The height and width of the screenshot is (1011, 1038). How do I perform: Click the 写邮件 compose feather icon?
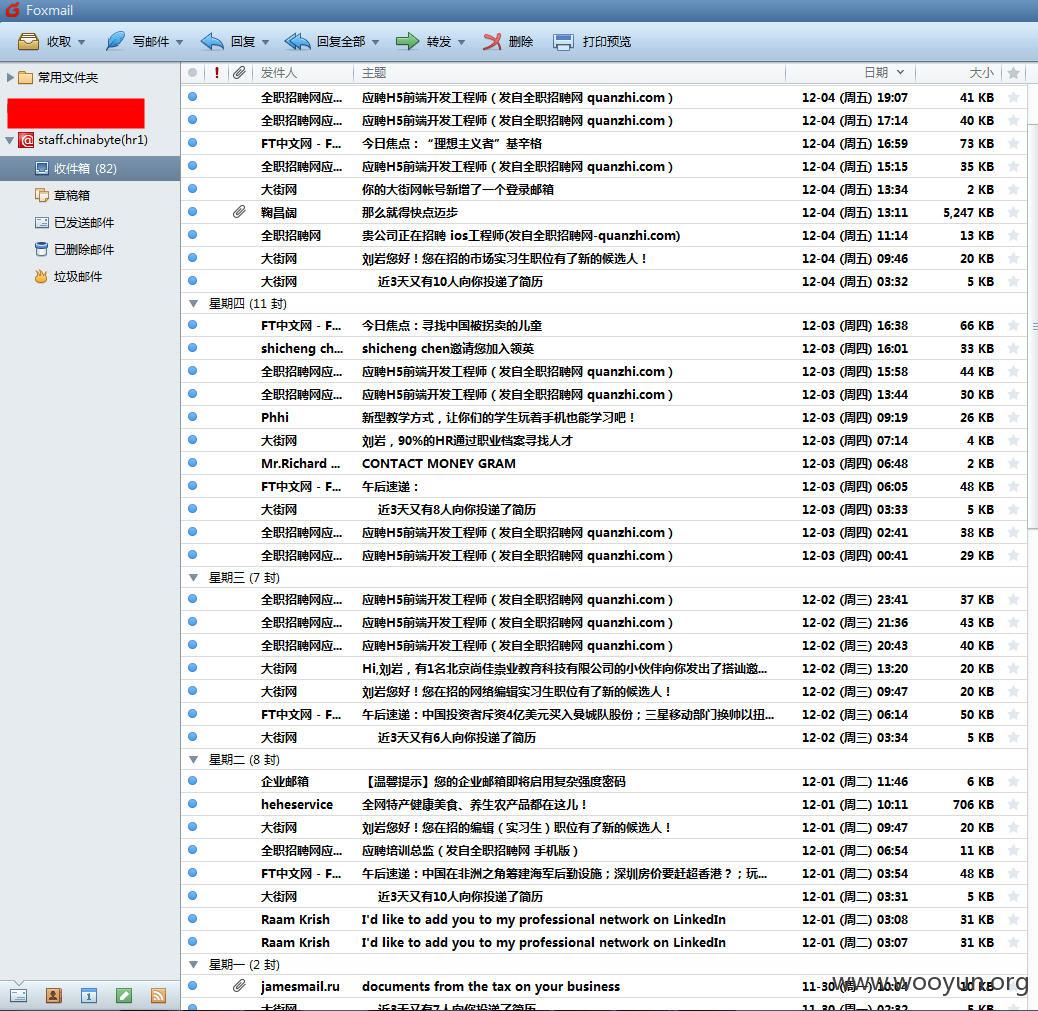point(115,41)
